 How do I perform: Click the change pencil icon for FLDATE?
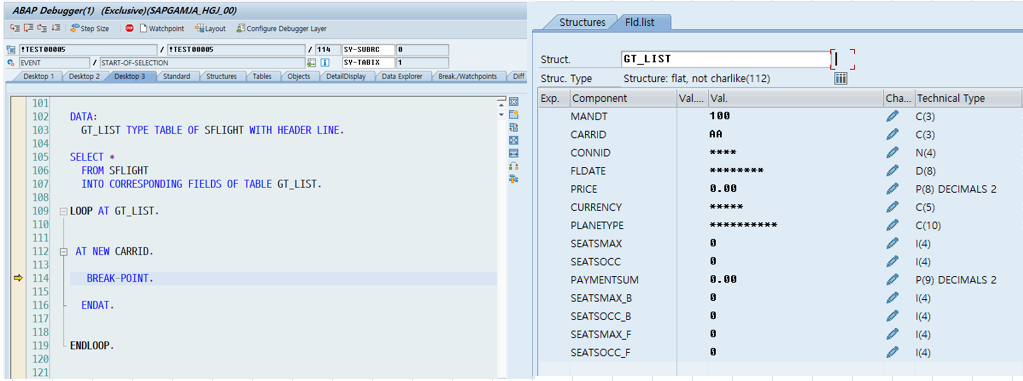click(x=893, y=171)
